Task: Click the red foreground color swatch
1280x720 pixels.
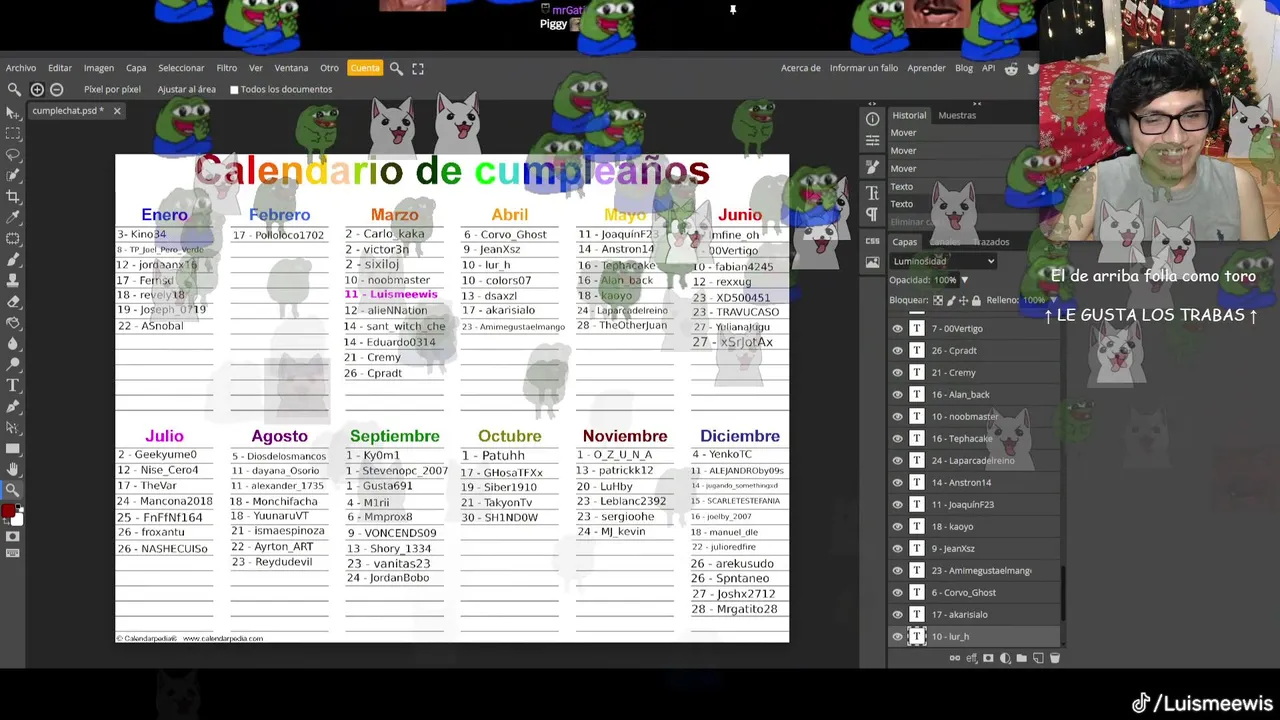Action: click(9, 511)
